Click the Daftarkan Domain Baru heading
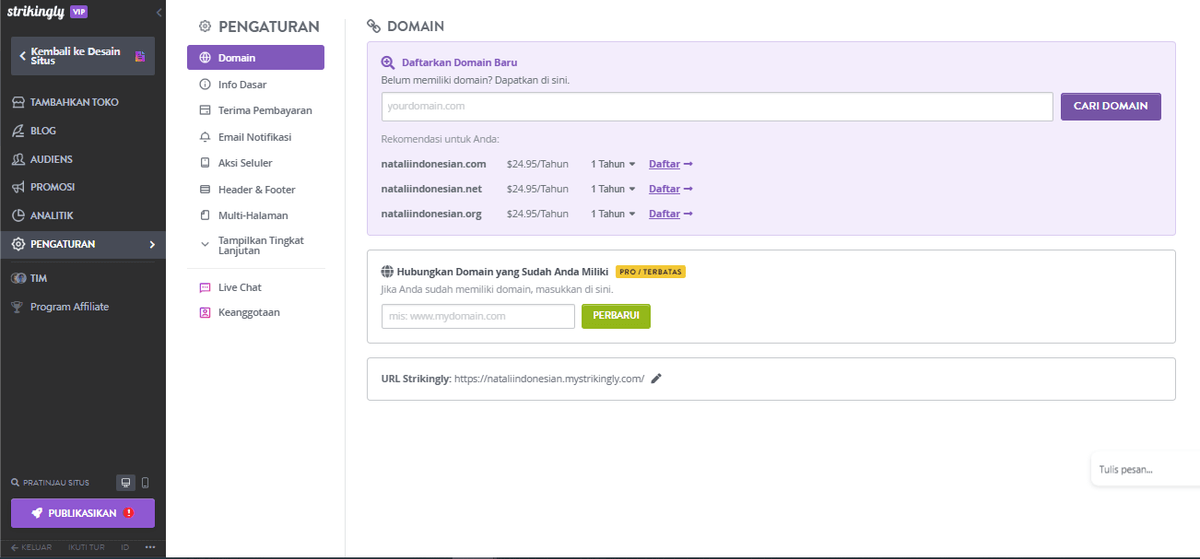 tap(459, 62)
